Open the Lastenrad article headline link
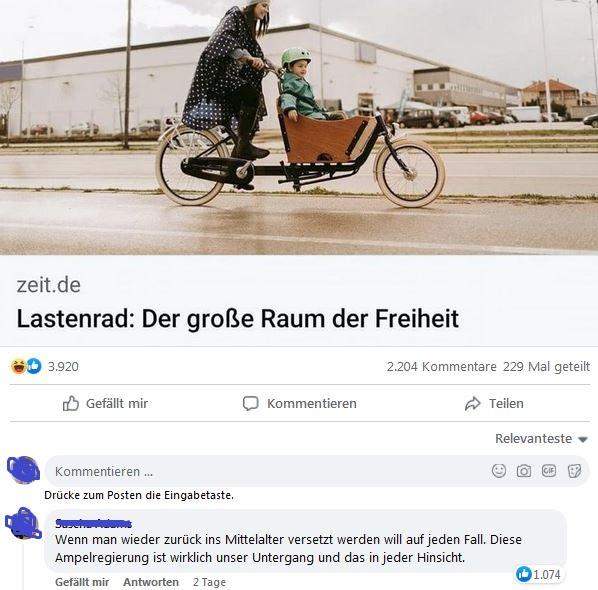 tap(238, 318)
